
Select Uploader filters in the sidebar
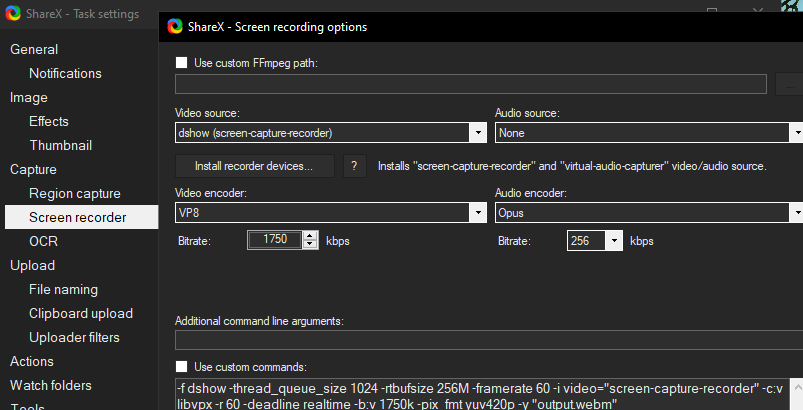[x=74, y=337]
